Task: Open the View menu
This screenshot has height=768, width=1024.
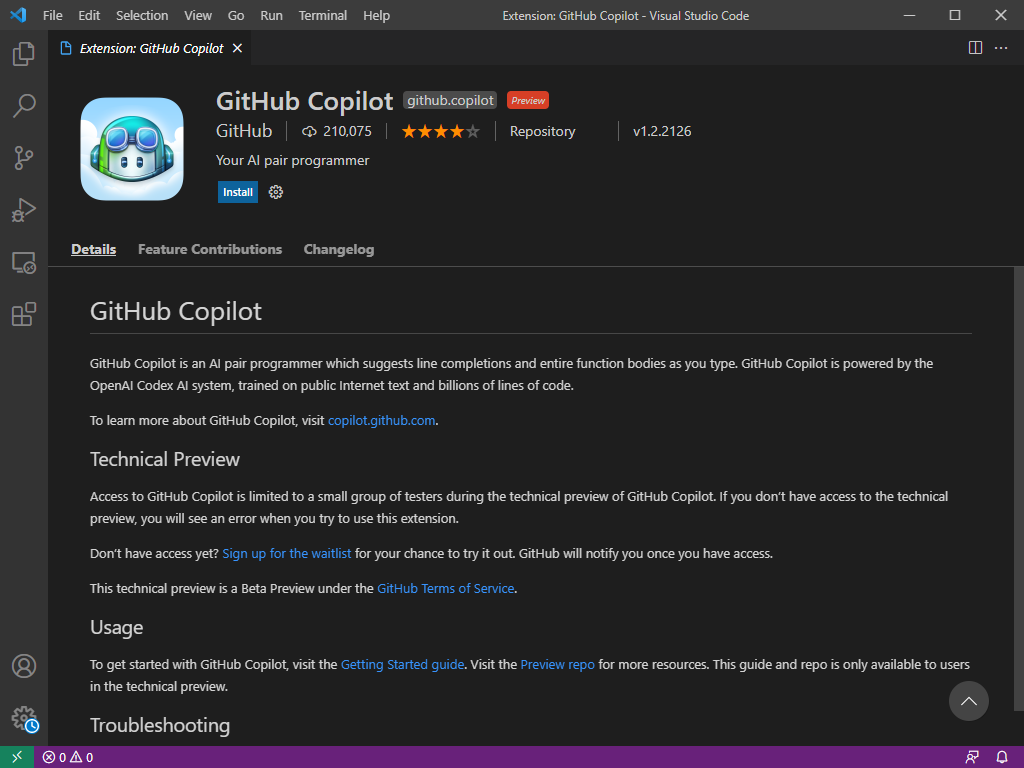Action: [197, 15]
